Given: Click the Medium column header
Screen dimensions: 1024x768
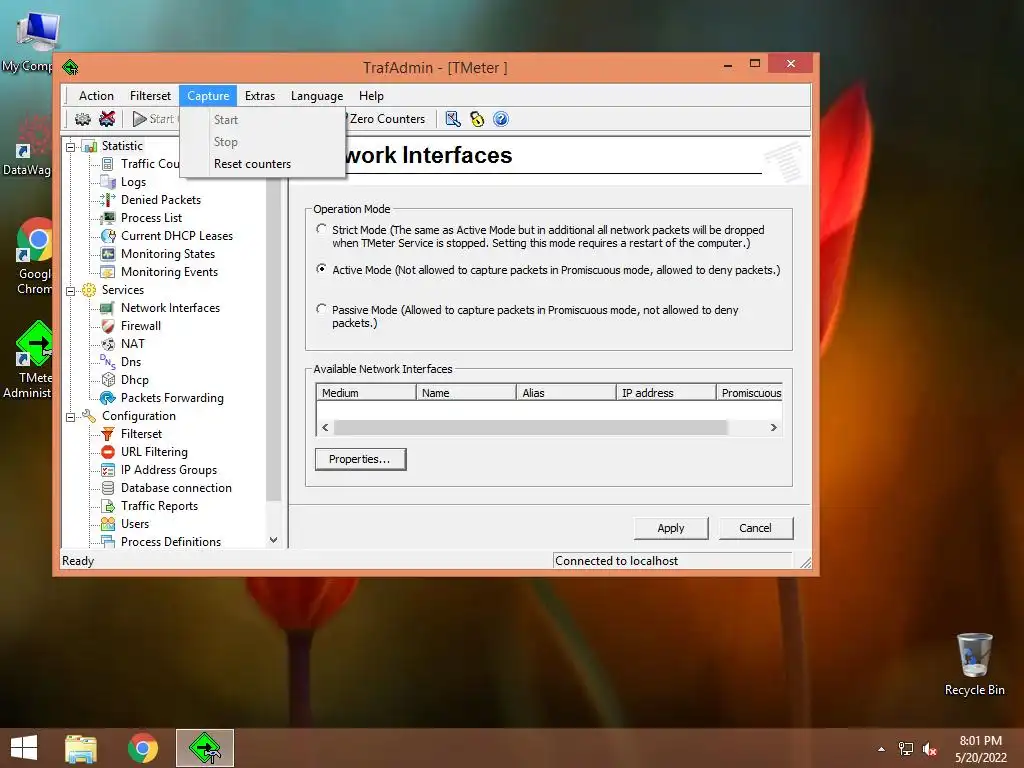Looking at the screenshot, I should click(x=366, y=392).
